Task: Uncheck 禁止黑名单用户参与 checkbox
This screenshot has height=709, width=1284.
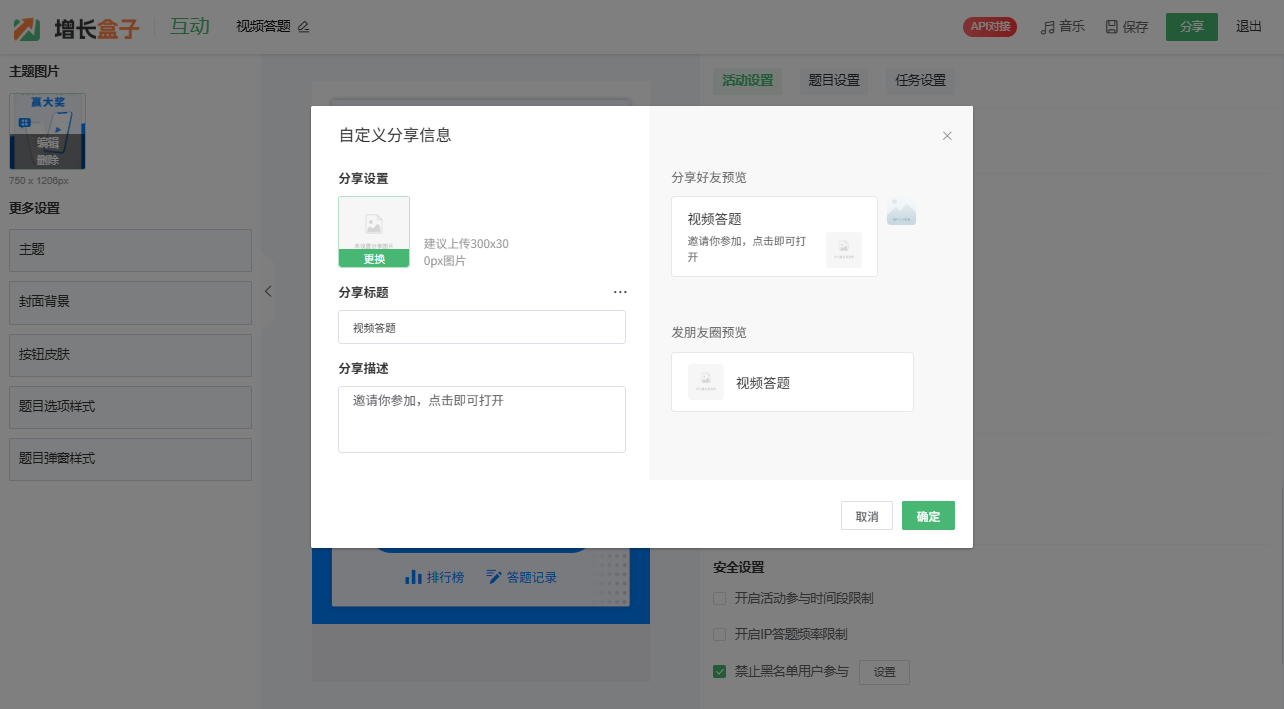Action: tap(719, 672)
